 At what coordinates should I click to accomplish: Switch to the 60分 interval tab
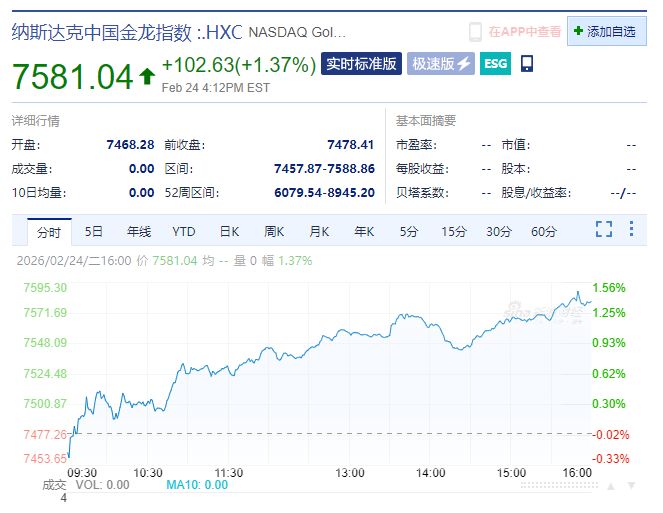(544, 232)
